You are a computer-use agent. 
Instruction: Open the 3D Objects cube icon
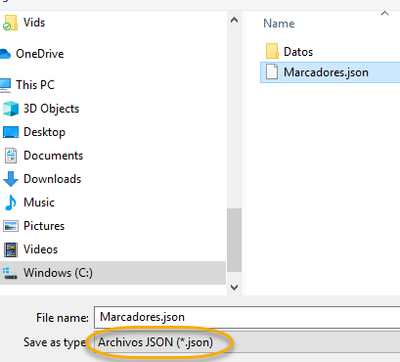(x=11, y=109)
